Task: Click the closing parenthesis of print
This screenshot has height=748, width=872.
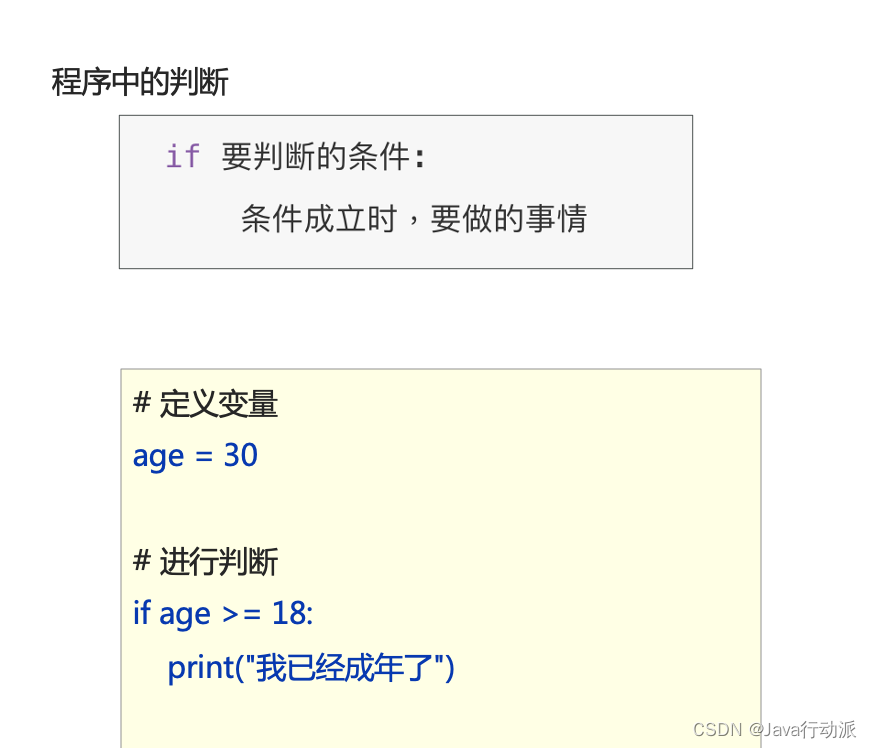Action: point(450,667)
